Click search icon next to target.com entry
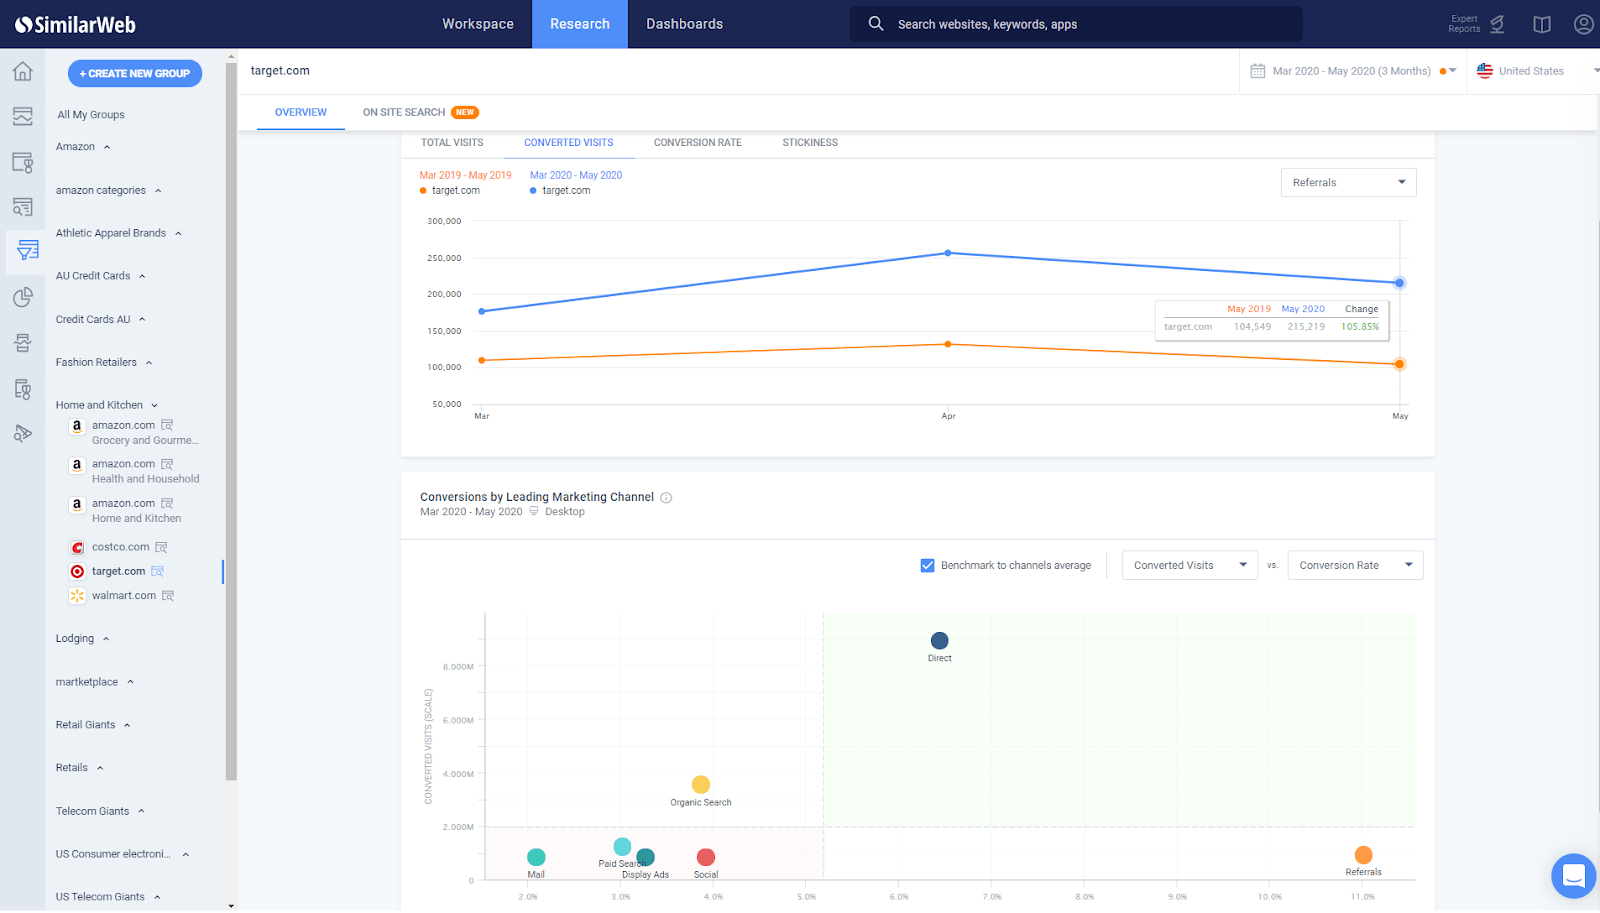This screenshot has height=913, width=1600. pos(157,572)
